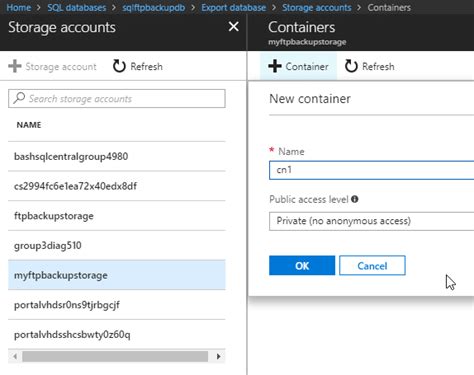474x375 pixels.
Task: Click the horizontal scrollbar thumb
Action: [x=115, y=356]
